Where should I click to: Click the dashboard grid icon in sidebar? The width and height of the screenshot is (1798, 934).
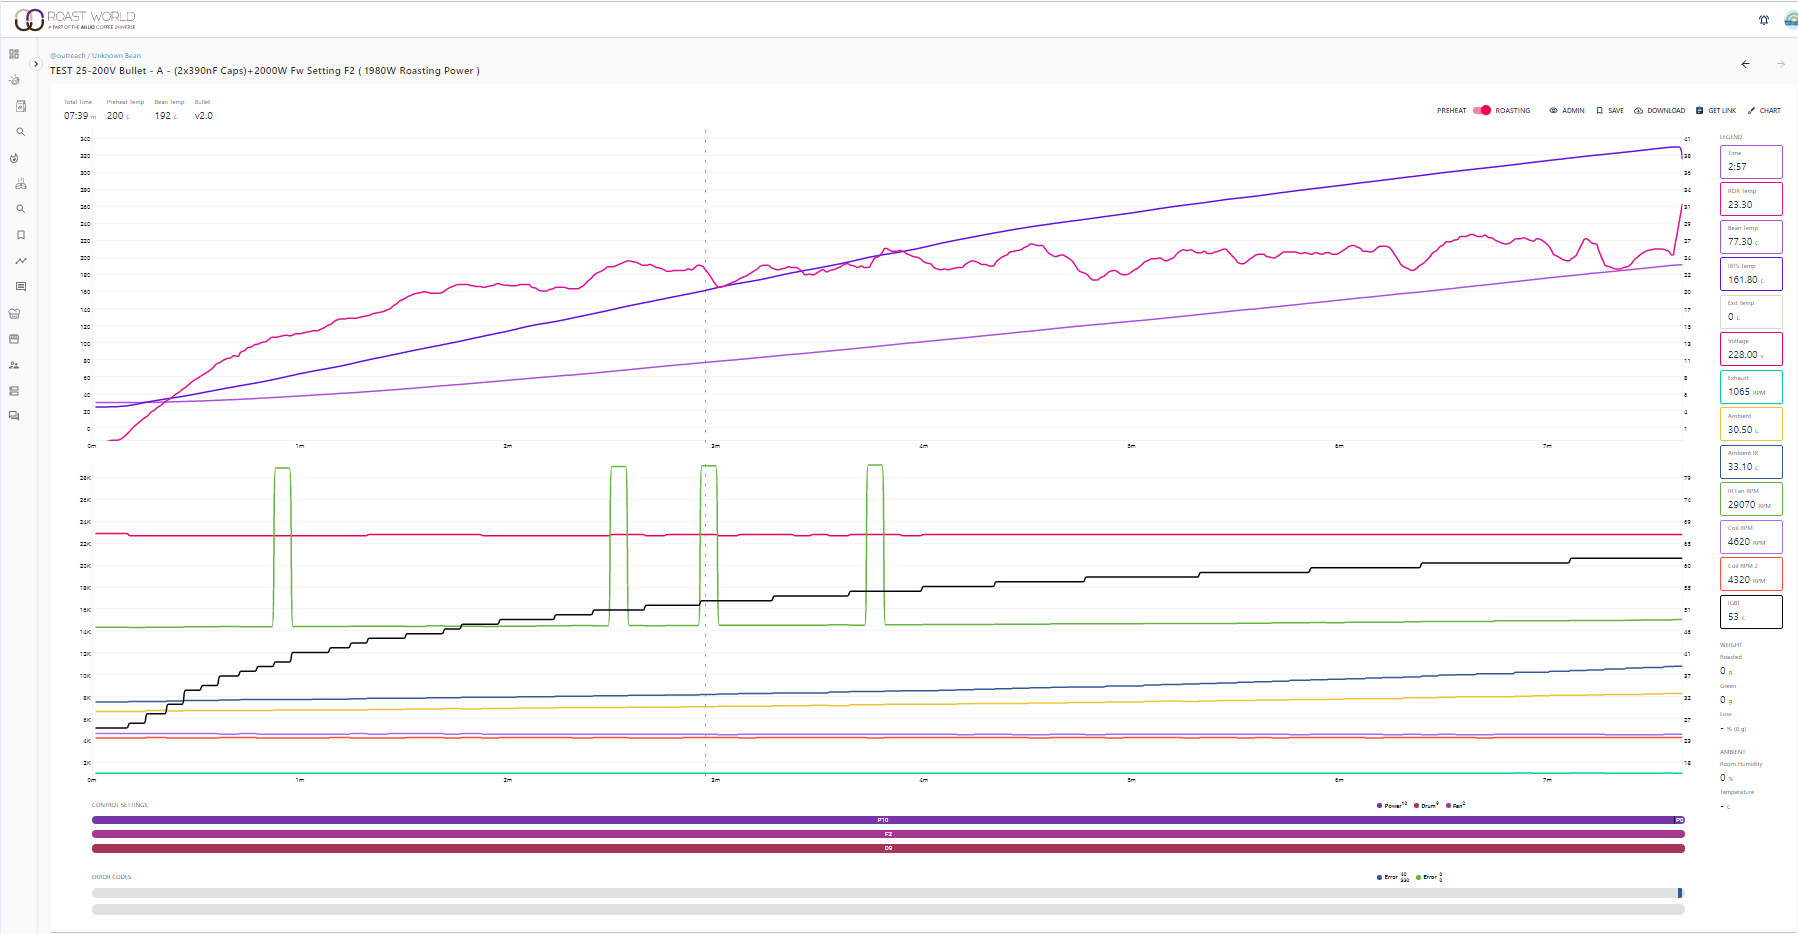14,54
